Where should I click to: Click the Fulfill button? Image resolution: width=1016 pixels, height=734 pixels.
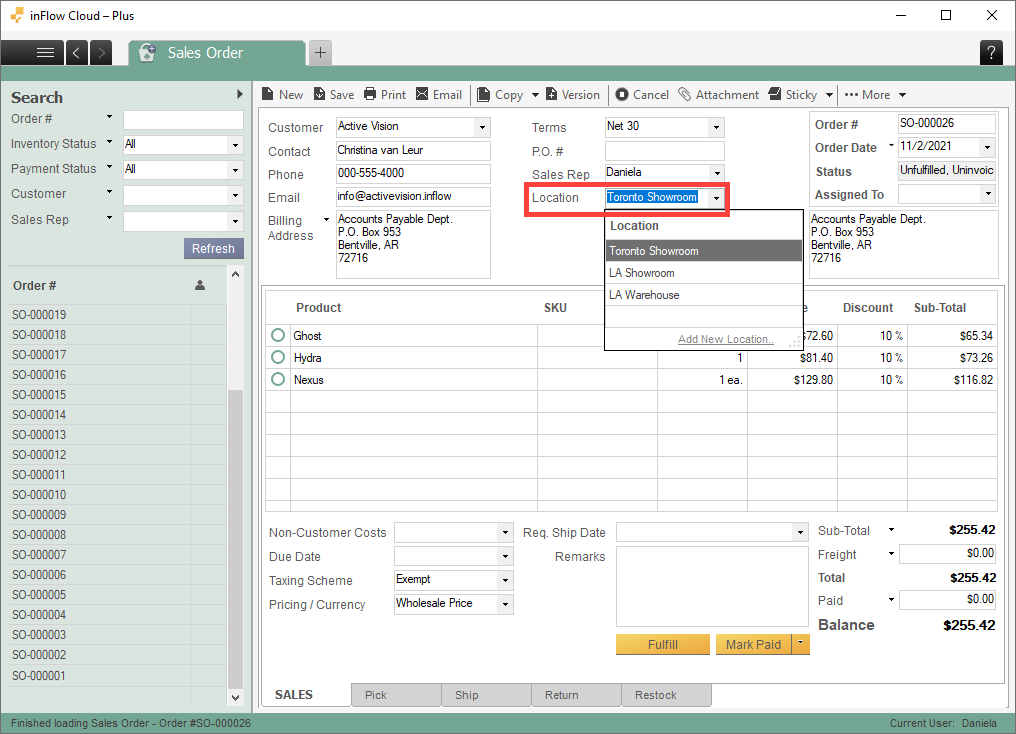pos(662,644)
